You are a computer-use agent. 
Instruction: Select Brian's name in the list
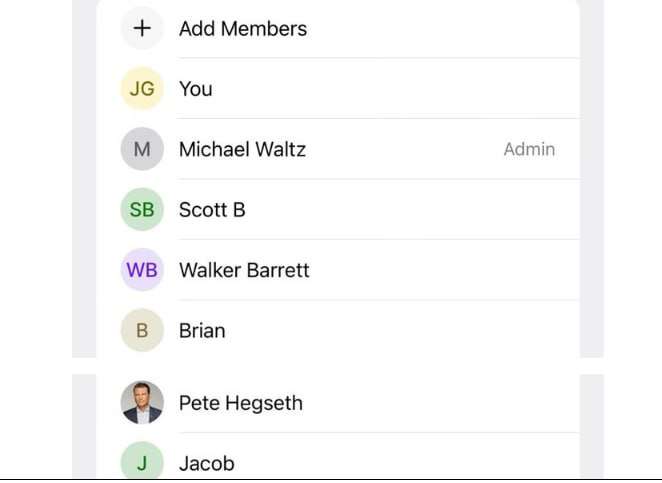click(202, 330)
